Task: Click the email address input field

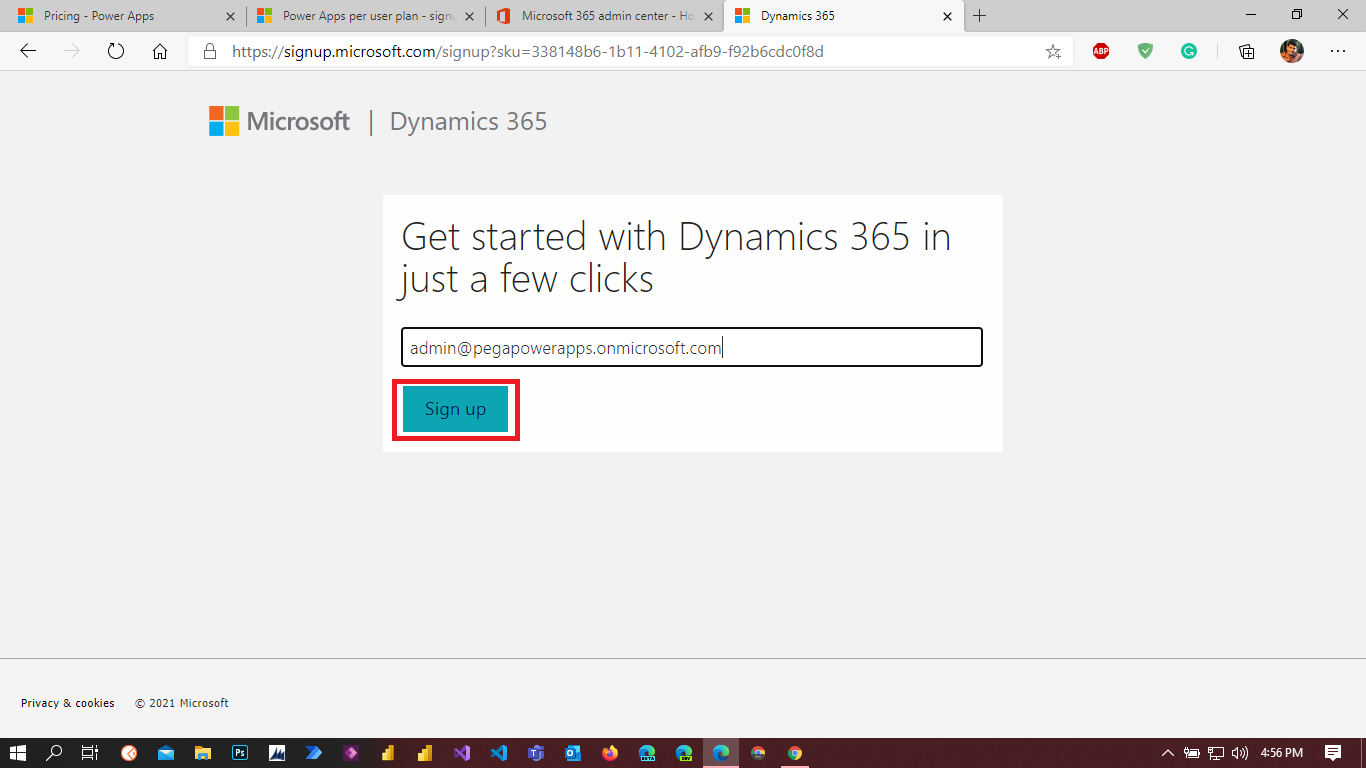Action: 691,348
